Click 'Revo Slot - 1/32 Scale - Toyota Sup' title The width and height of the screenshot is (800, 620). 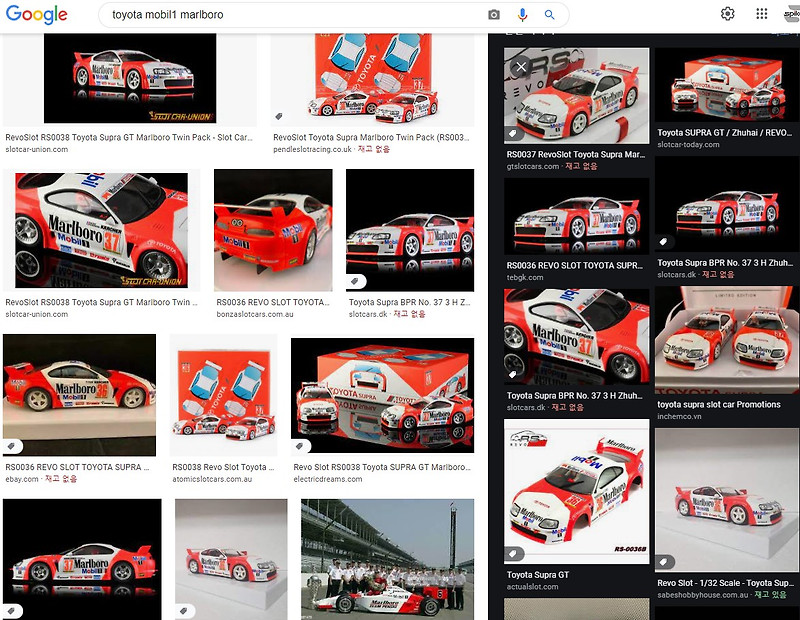[726, 583]
